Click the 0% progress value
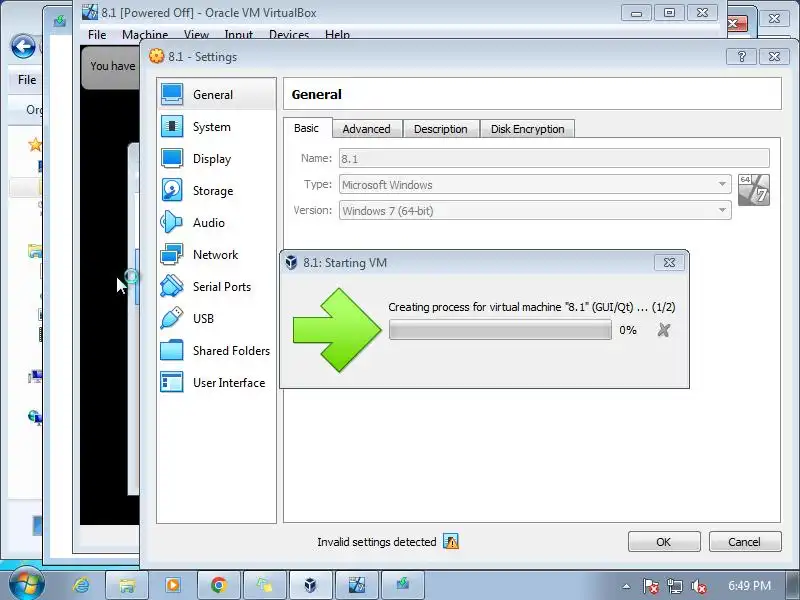The image size is (800, 600). pos(628,330)
